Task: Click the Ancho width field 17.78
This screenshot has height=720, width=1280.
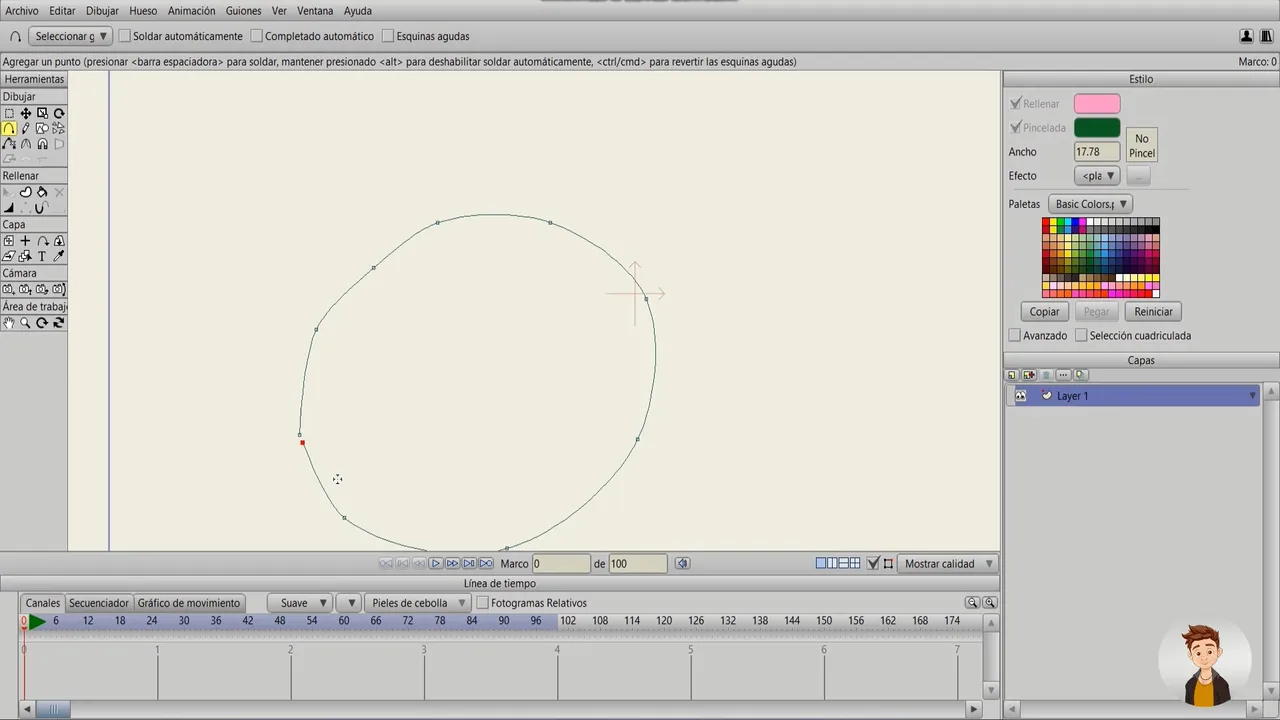Action: 1097,152
